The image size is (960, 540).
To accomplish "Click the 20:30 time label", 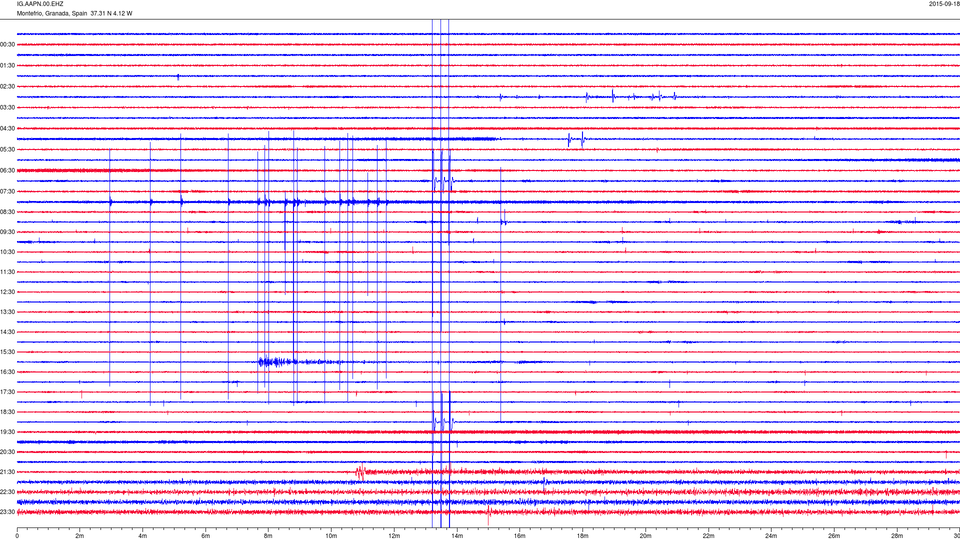I will (x=7, y=452).
